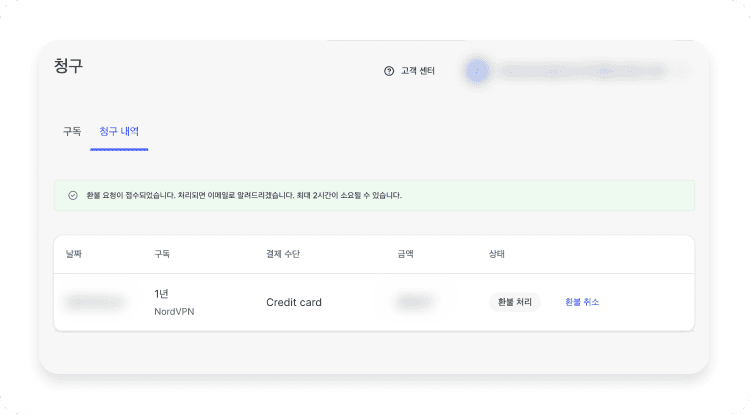Click the NordVPN product name text
The image size is (750, 414).
tap(174, 312)
